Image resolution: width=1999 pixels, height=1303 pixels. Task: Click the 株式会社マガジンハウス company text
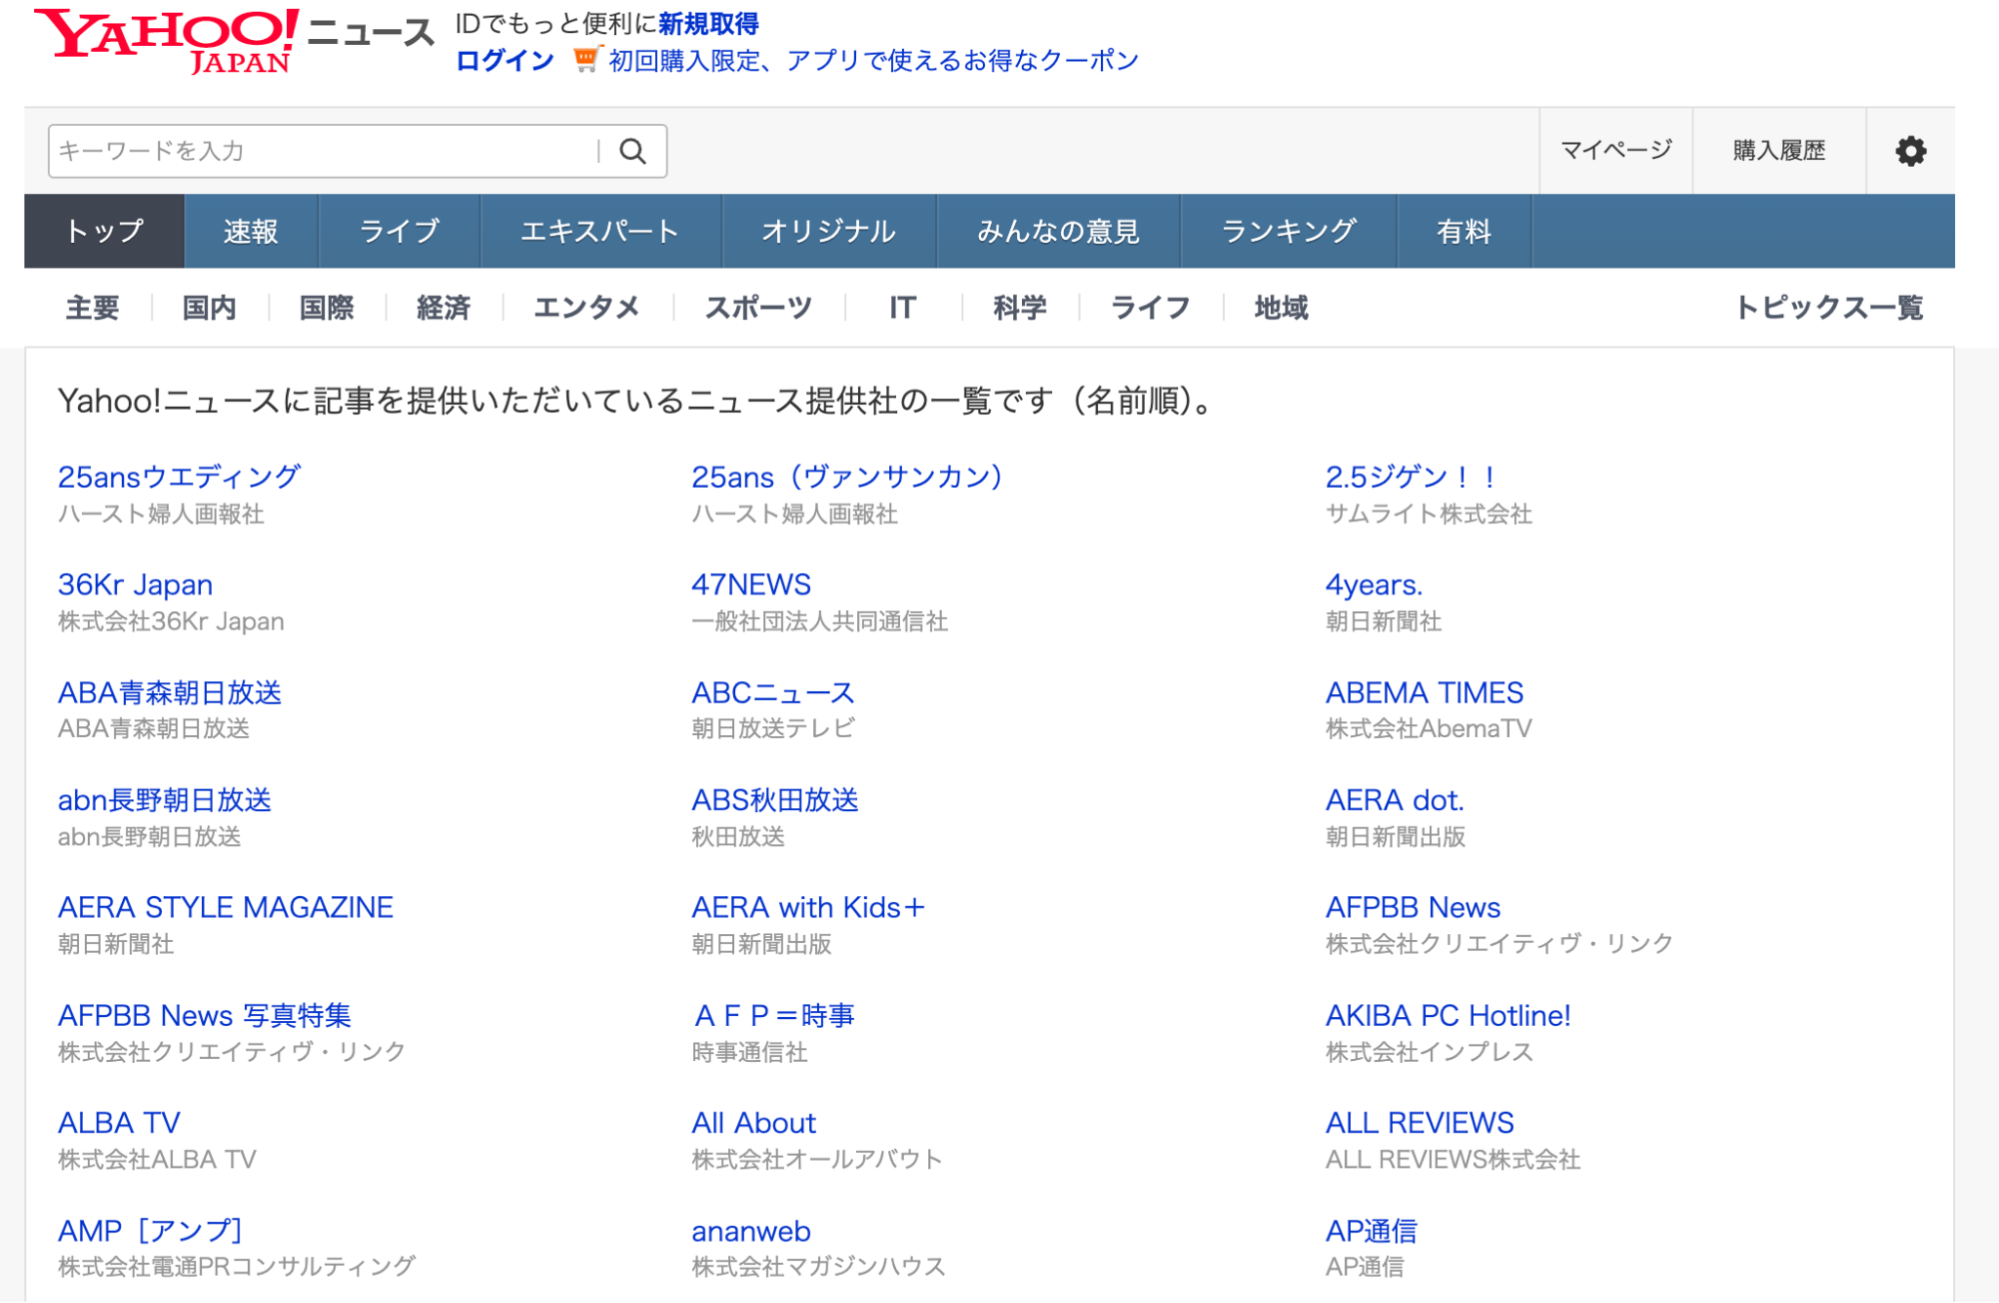click(819, 1267)
